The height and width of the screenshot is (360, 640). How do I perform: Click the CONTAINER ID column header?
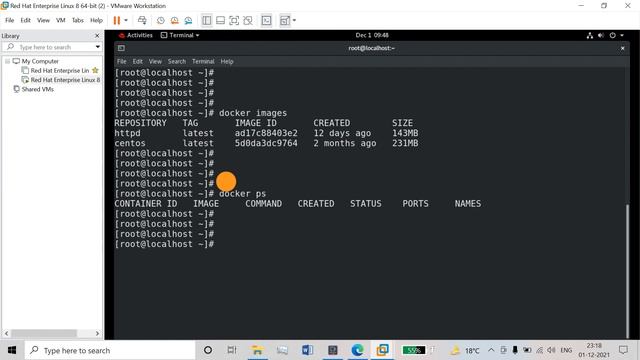click(146, 204)
